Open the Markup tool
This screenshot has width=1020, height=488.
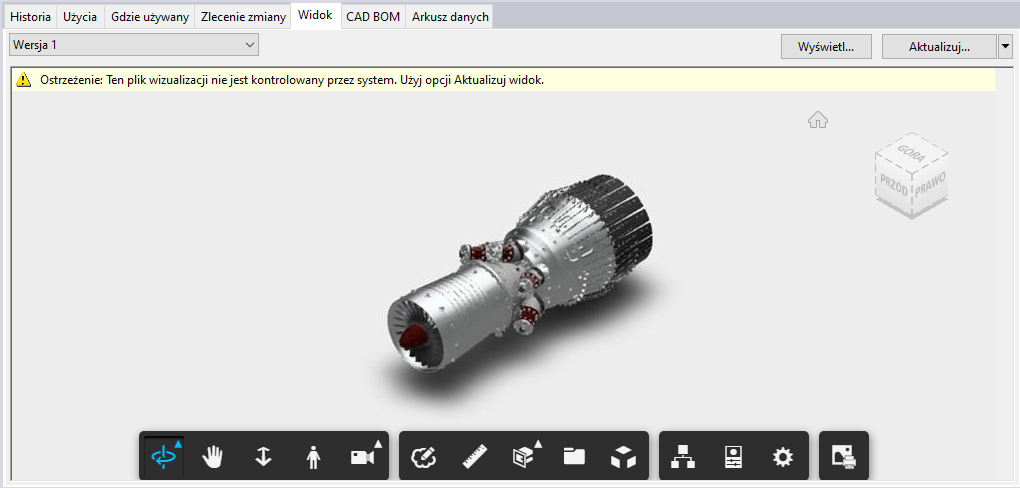pyautogui.click(x=423, y=457)
